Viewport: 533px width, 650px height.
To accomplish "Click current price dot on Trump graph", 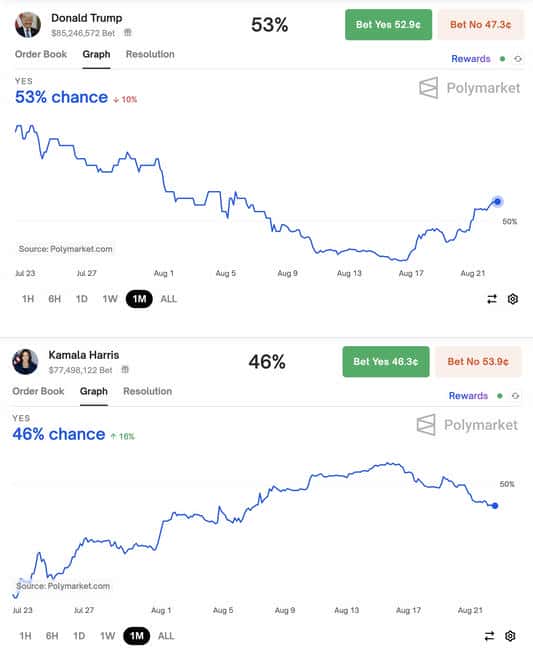I will click(497, 202).
